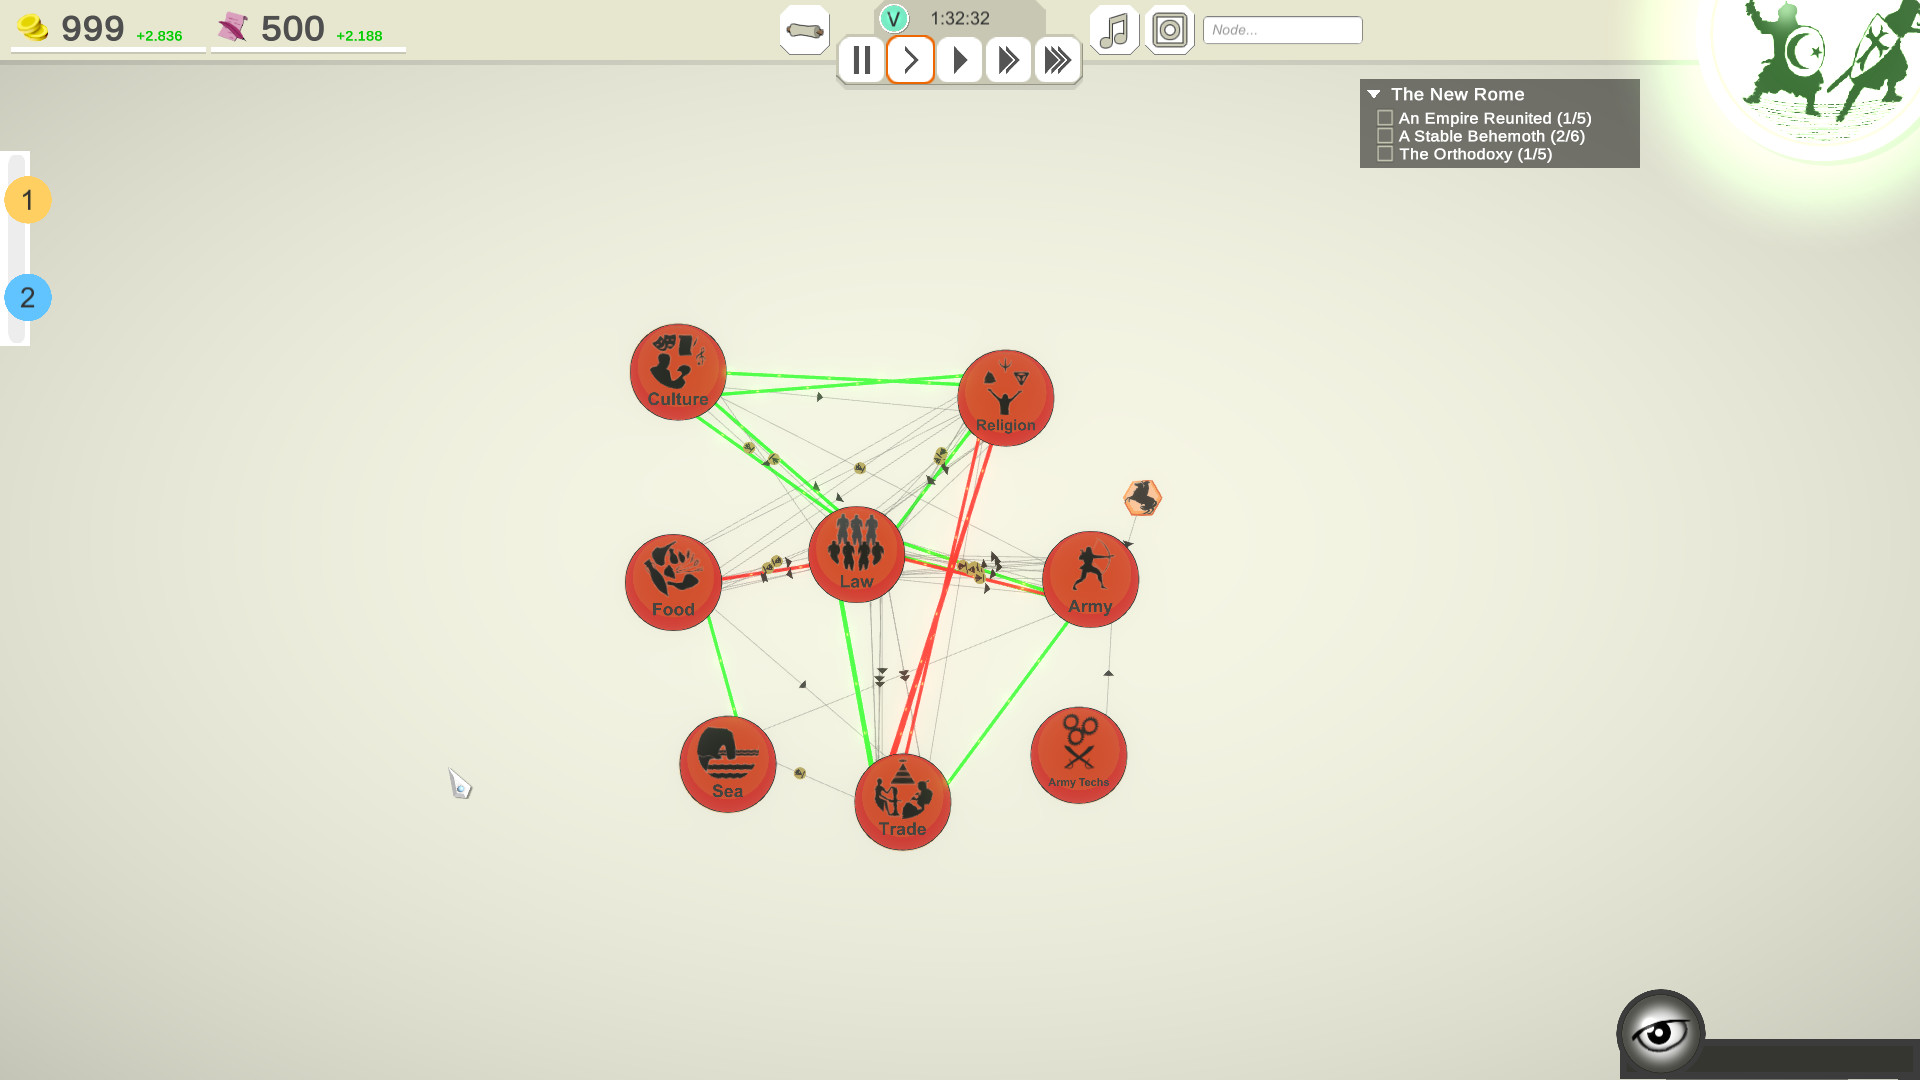
Task: Click the skip-to-end playback button
Action: tap(1056, 59)
